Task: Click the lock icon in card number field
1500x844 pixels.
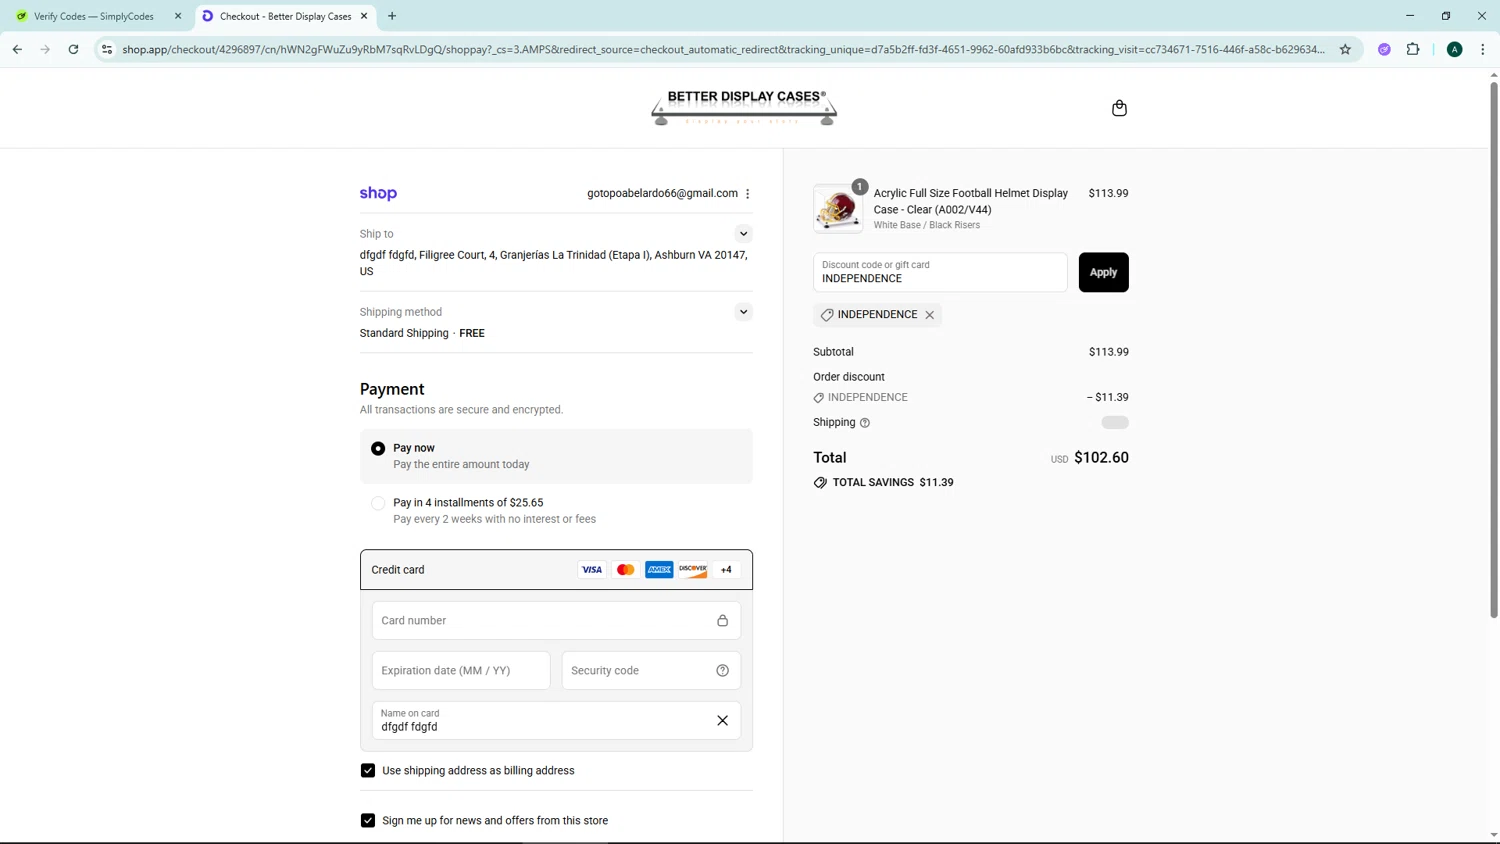Action: coord(722,621)
